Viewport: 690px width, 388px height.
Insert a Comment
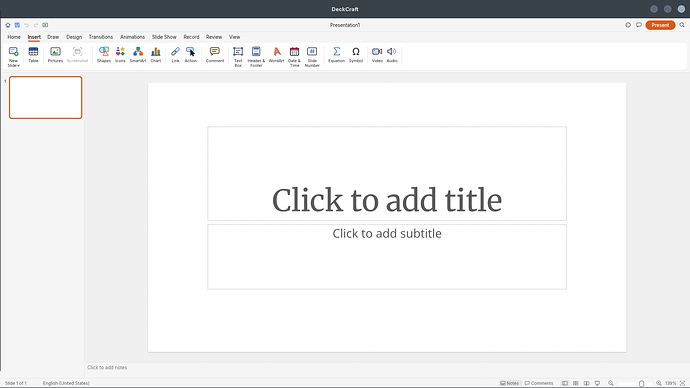click(215, 55)
